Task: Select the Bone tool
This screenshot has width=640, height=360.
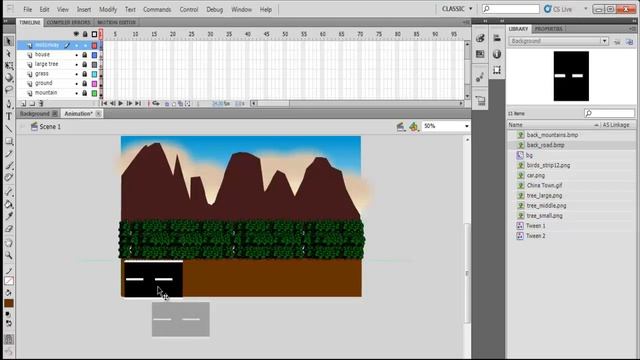Action: [9, 192]
